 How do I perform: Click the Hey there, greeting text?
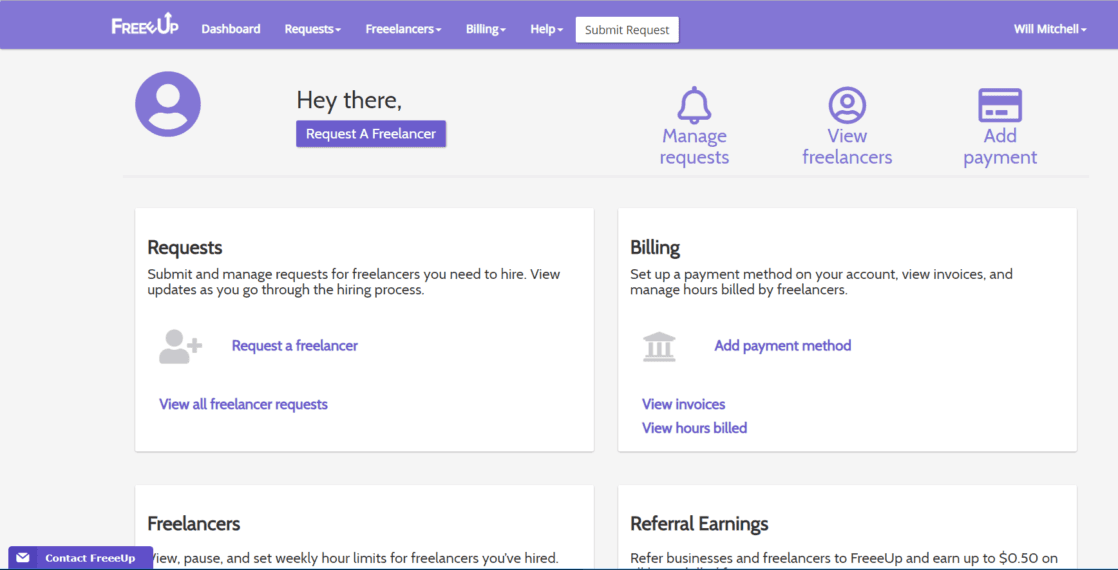(349, 101)
